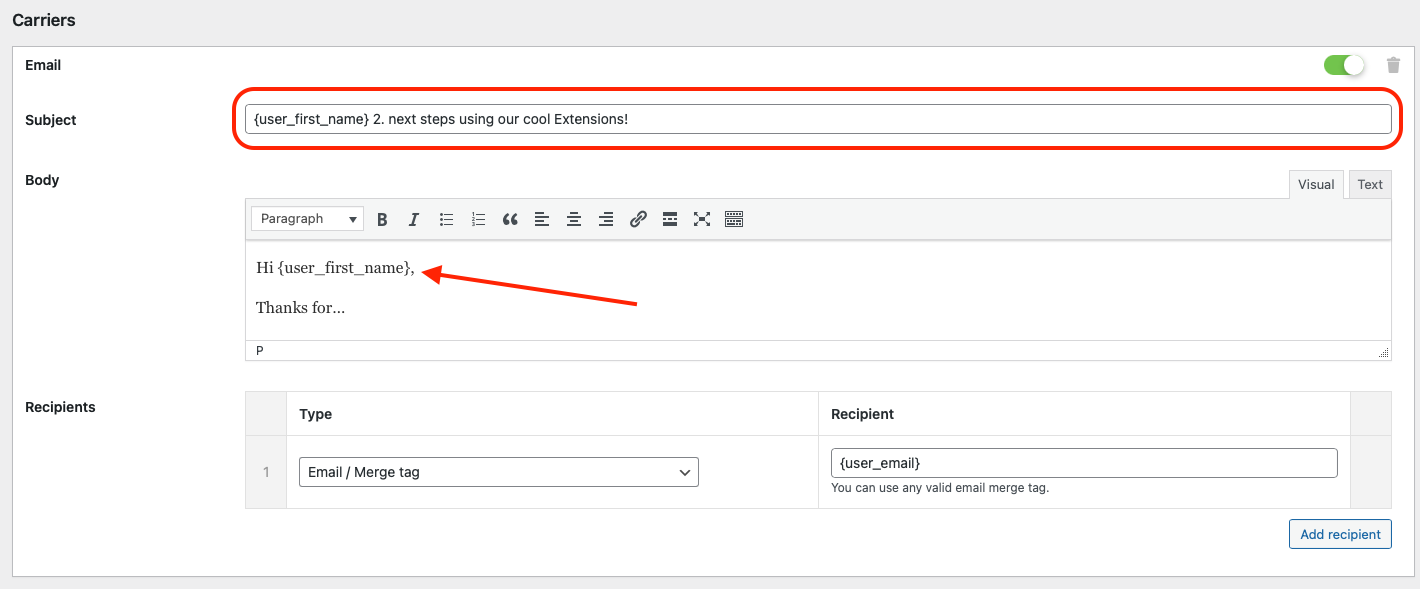Click the keyboard shortcuts toolbar icon
1420x589 pixels.
(x=733, y=218)
